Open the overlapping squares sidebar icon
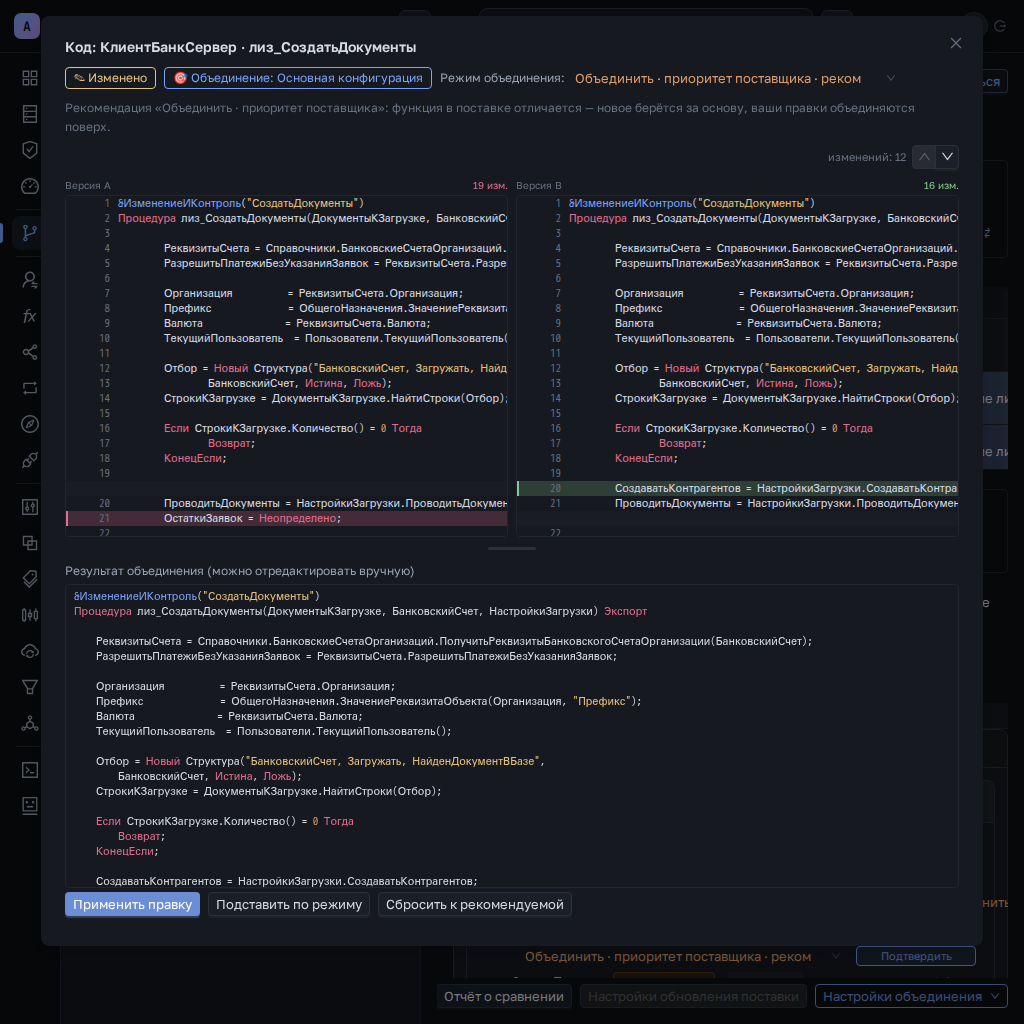 pos(29,543)
